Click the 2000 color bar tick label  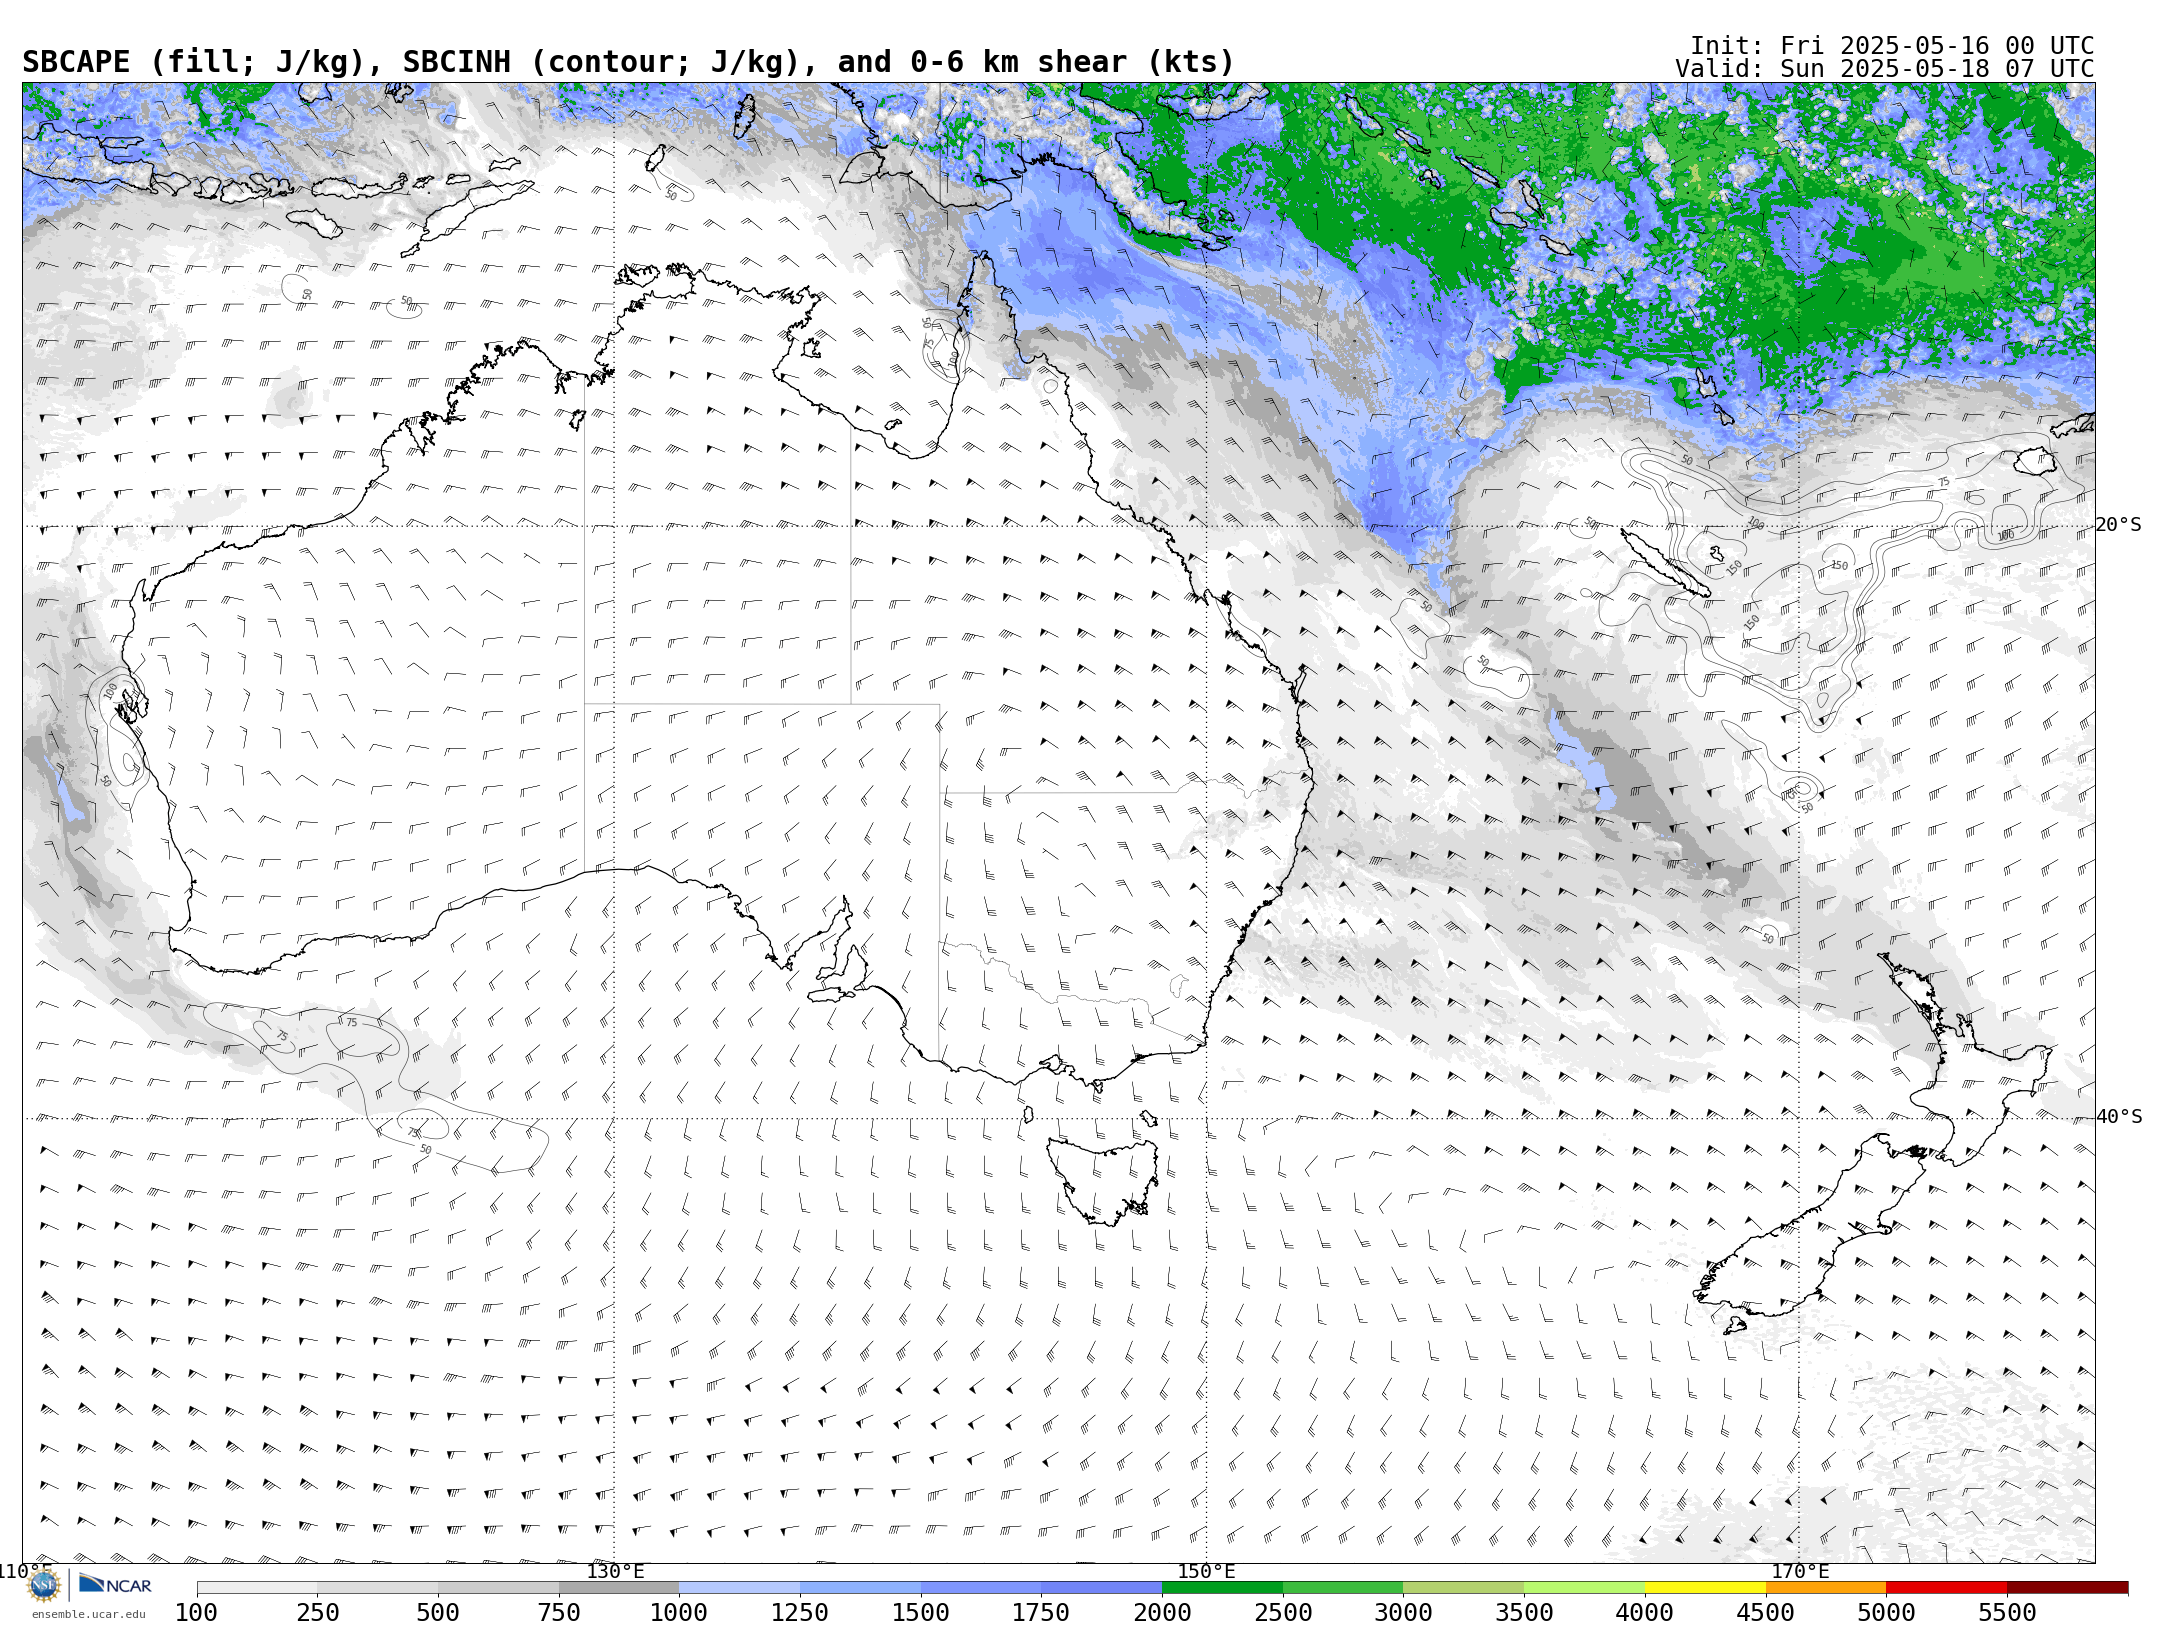pyautogui.click(x=1162, y=1612)
